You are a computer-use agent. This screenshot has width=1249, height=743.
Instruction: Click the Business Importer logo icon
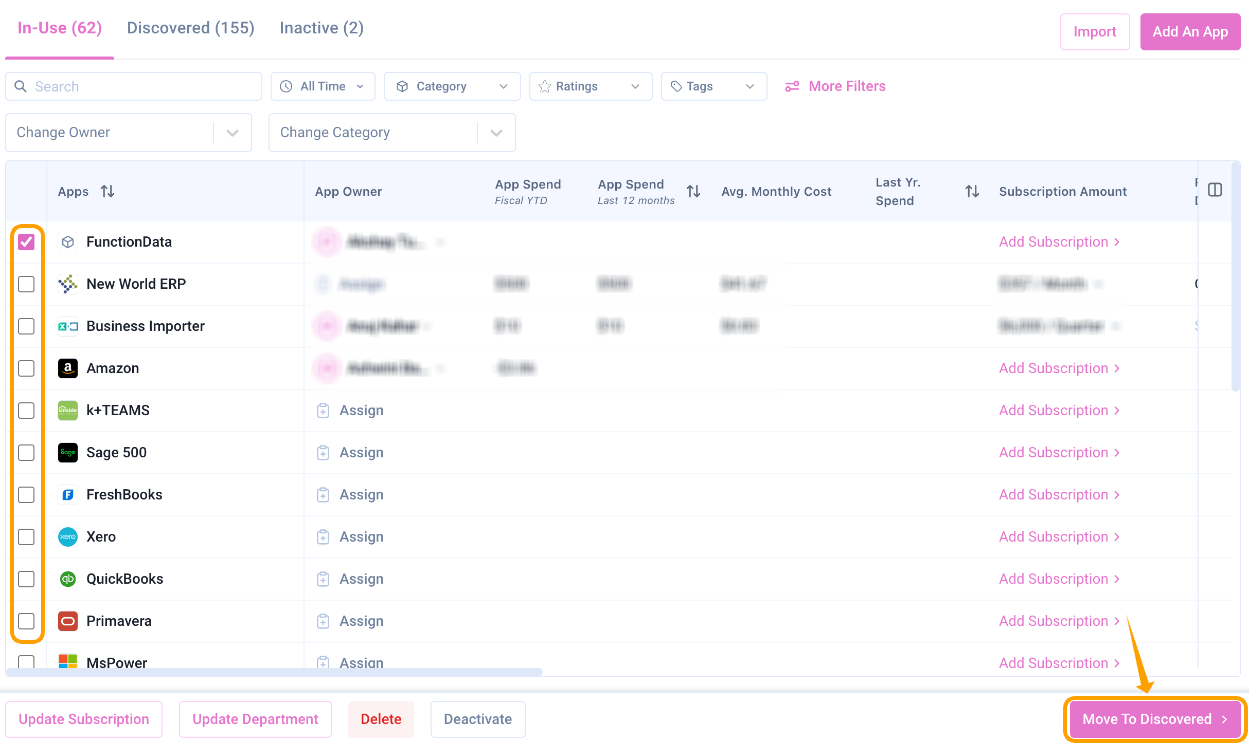point(68,326)
